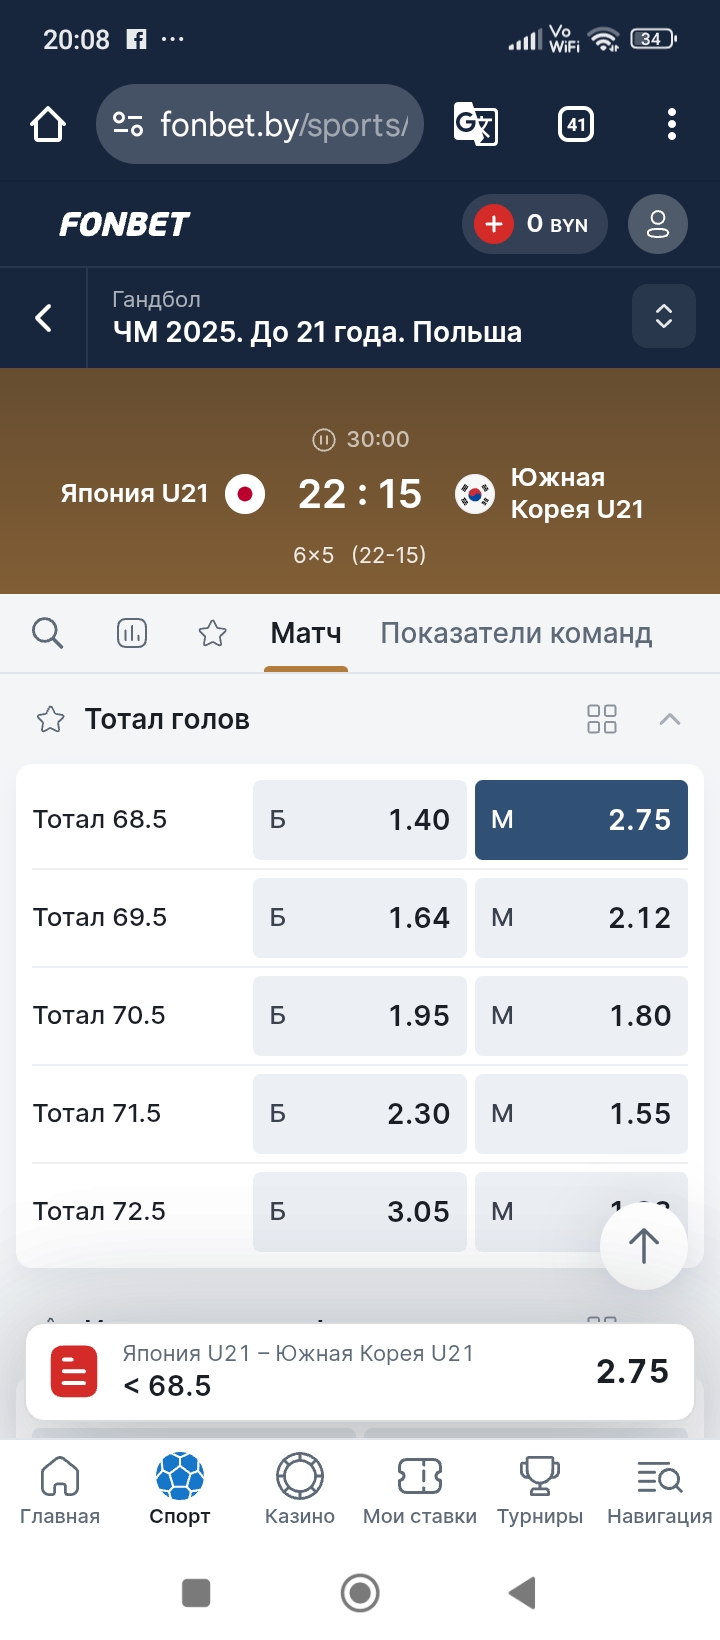720x1640 pixels.
Task: Open the tournament switcher dropdown
Action: [x=663, y=317]
